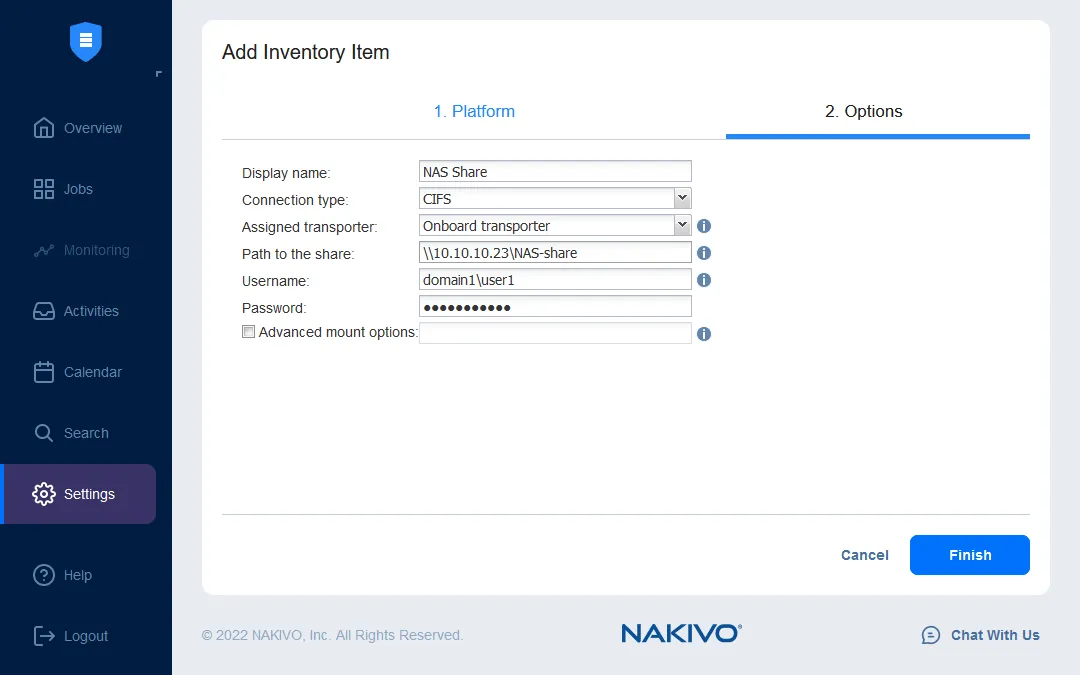The width and height of the screenshot is (1080, 675).
Task: Show info tooltip for Path to the share
Action: coord(704,253)
